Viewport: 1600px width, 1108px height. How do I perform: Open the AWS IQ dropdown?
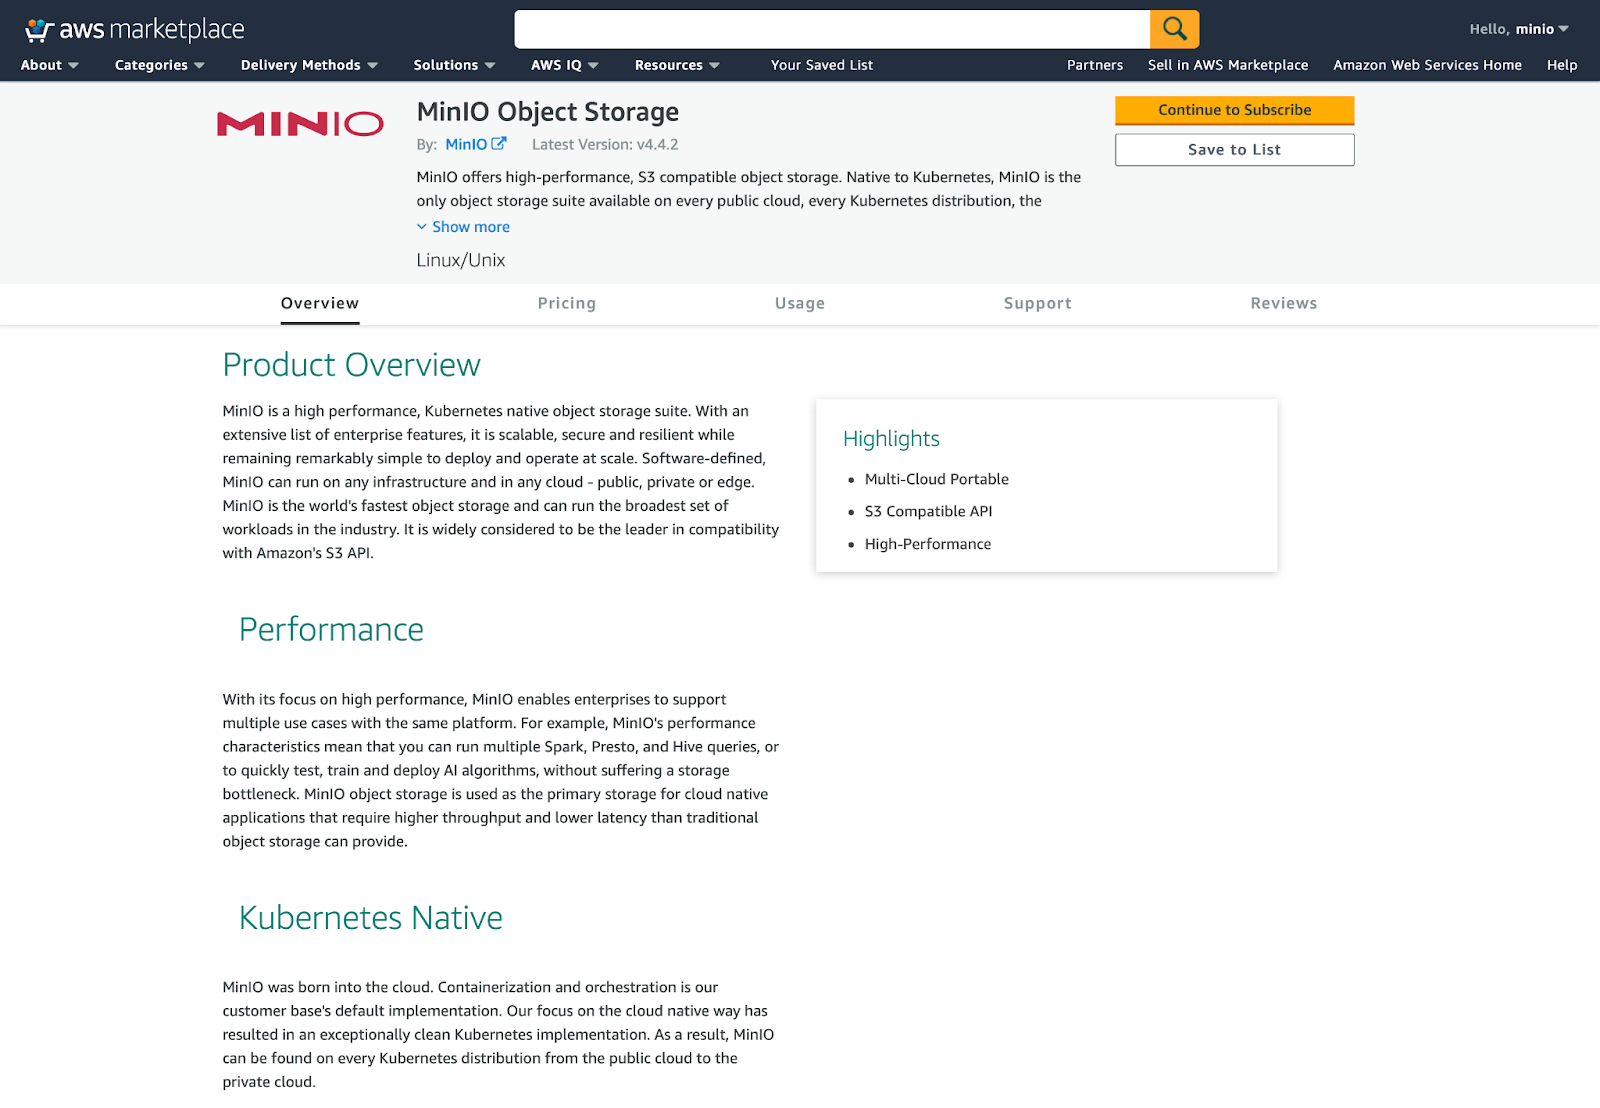click(564, 65)
